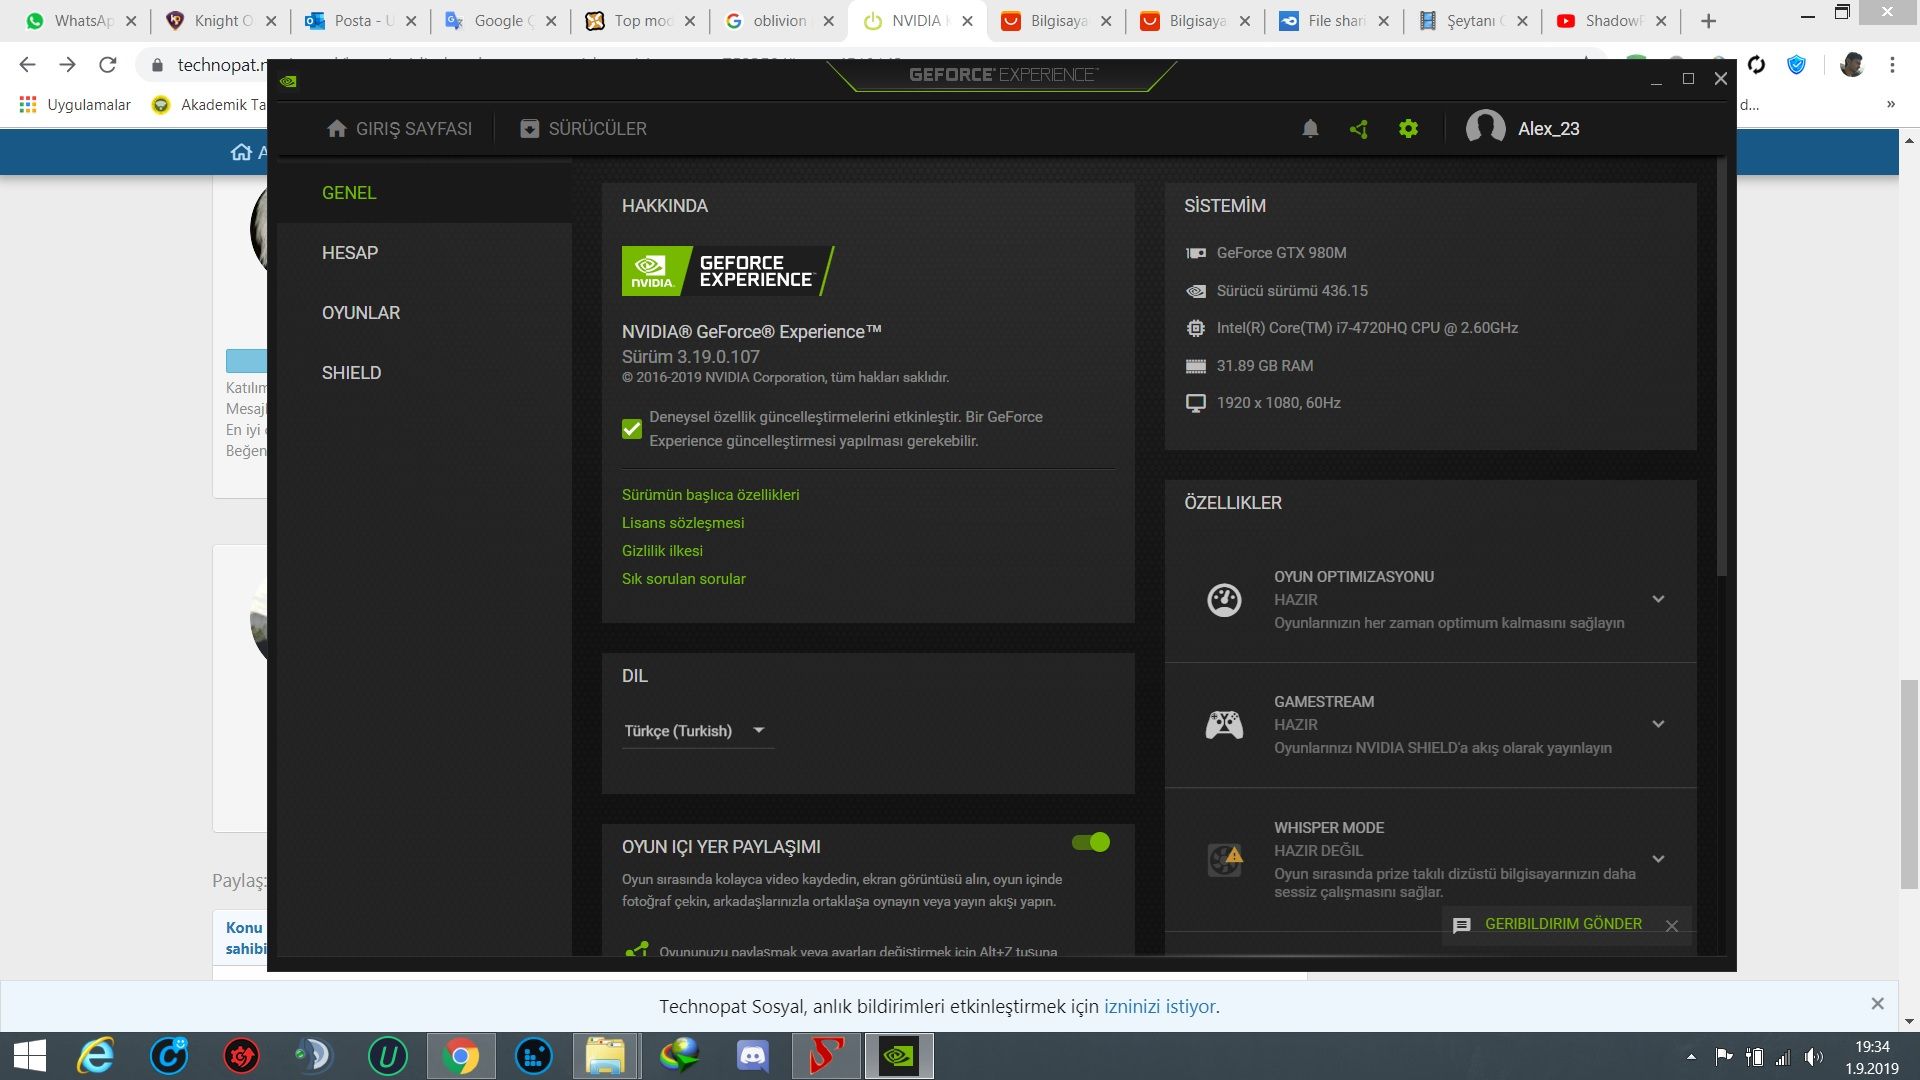1920x1080 pixels.
Task: Click the NVIDIA logo in title bar
Action: (289, 81)
